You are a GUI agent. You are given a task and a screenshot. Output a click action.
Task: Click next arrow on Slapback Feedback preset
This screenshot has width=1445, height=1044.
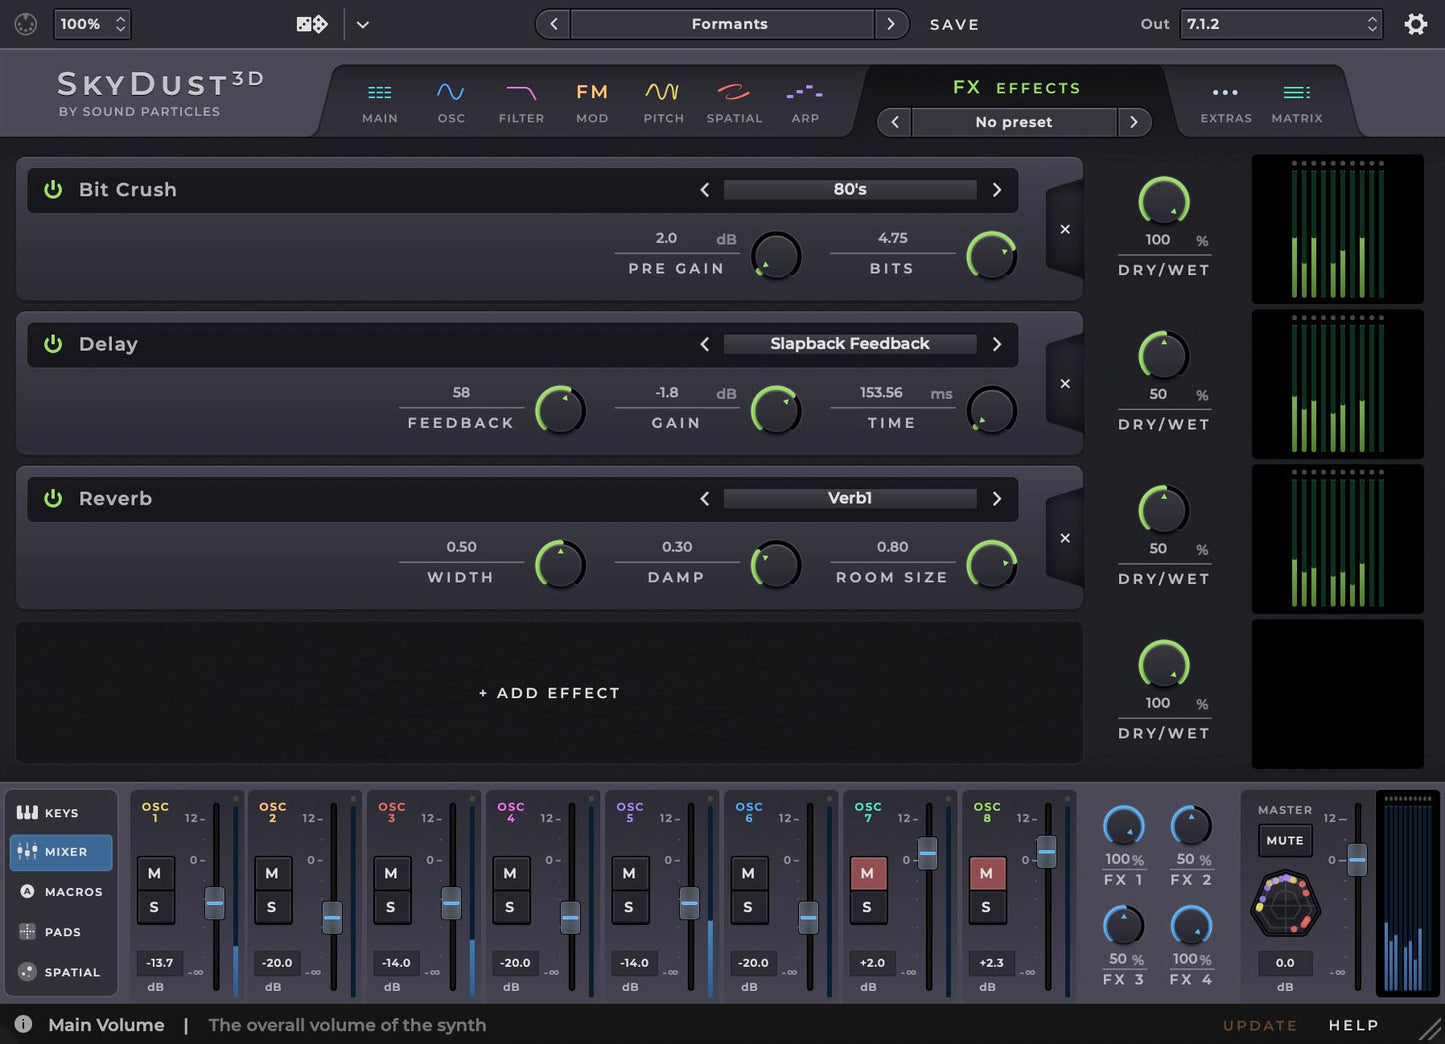pos(996,344)
